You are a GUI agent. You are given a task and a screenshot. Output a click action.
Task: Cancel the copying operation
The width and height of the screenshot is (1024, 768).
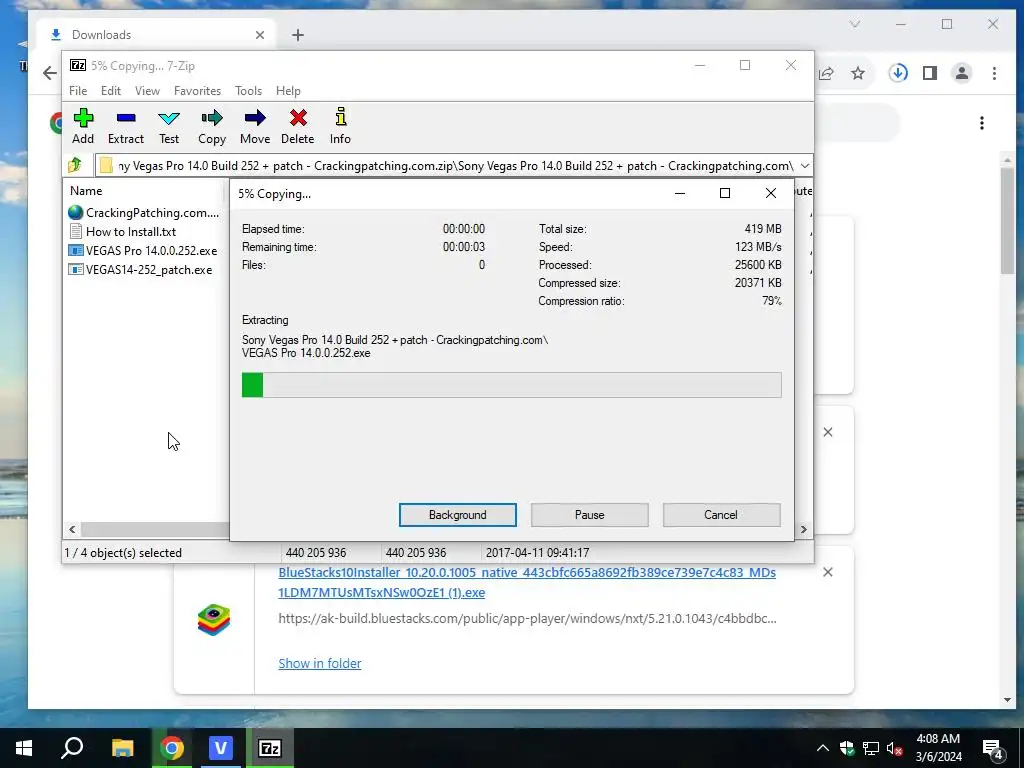pos(721,515)
